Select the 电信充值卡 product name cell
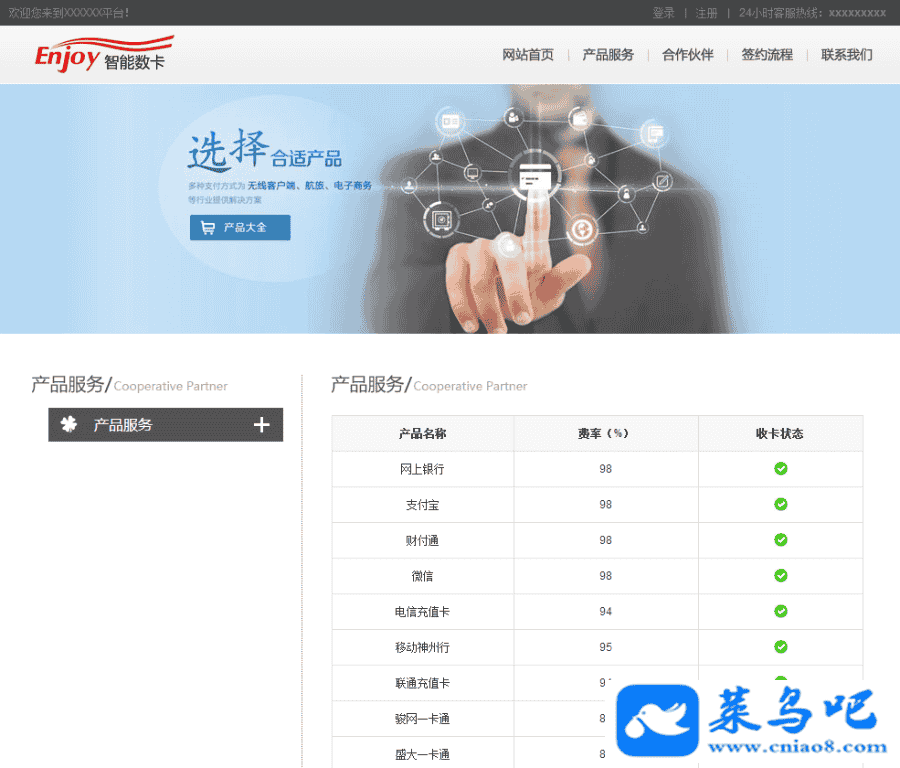Screen dimensions: 900x768 coord(422,611)
